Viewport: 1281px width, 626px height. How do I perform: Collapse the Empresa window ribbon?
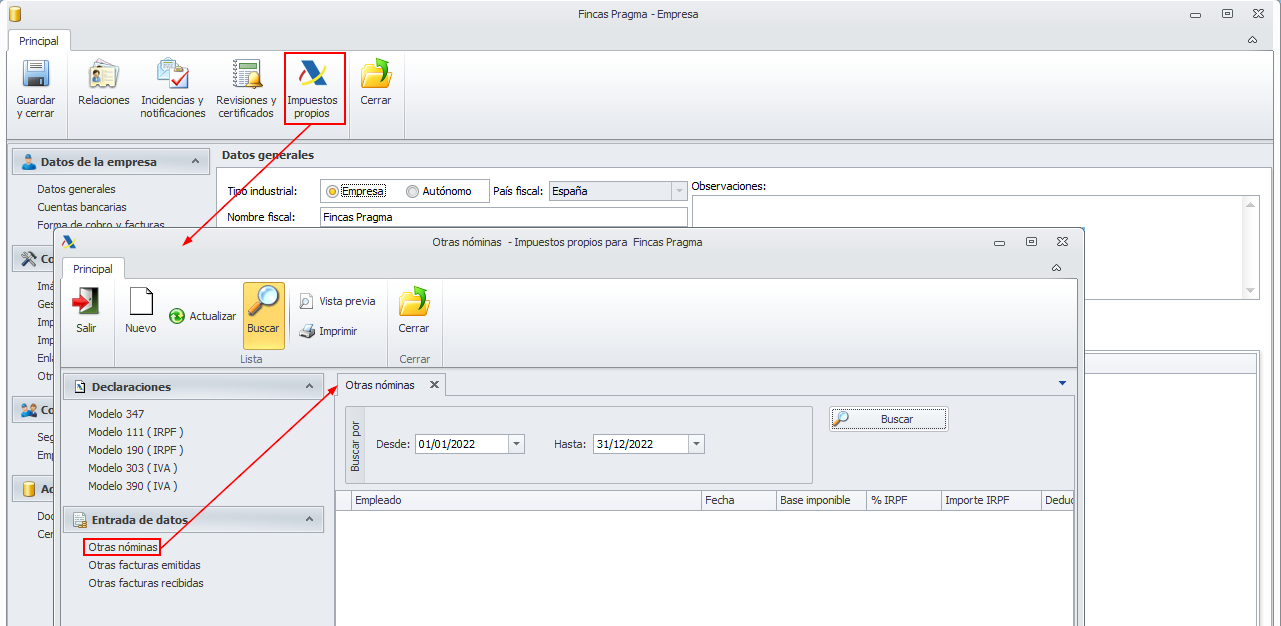coord(1252,41)
